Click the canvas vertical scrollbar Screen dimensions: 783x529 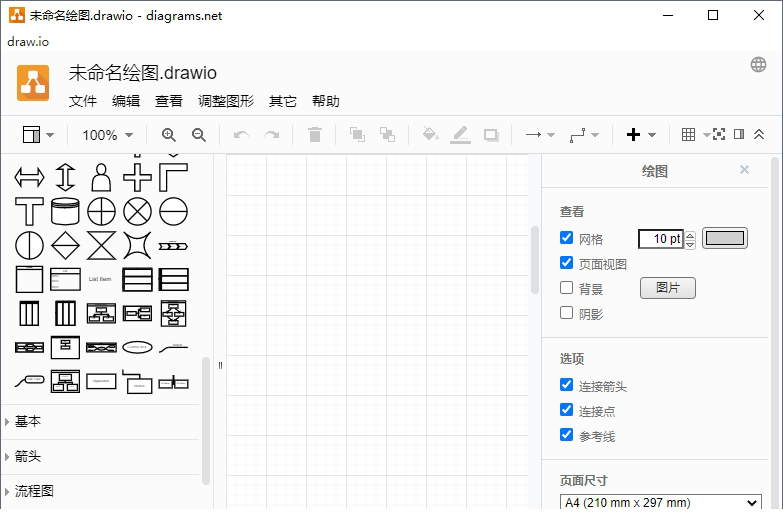click(535, 260)
